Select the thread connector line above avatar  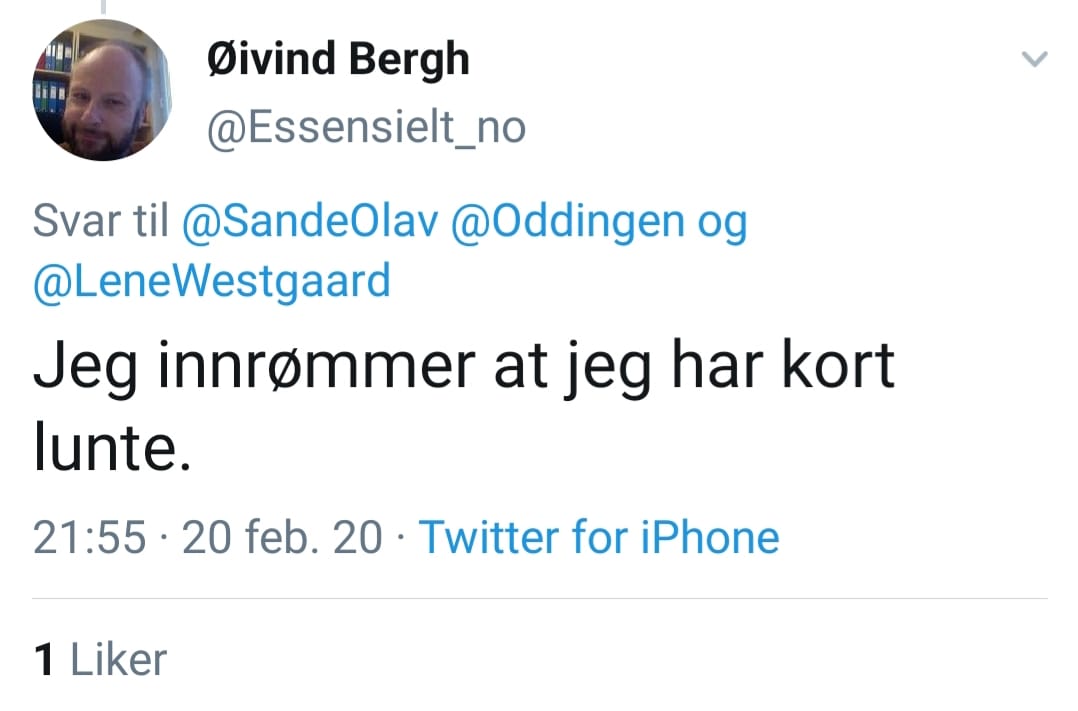coord(103,7)
